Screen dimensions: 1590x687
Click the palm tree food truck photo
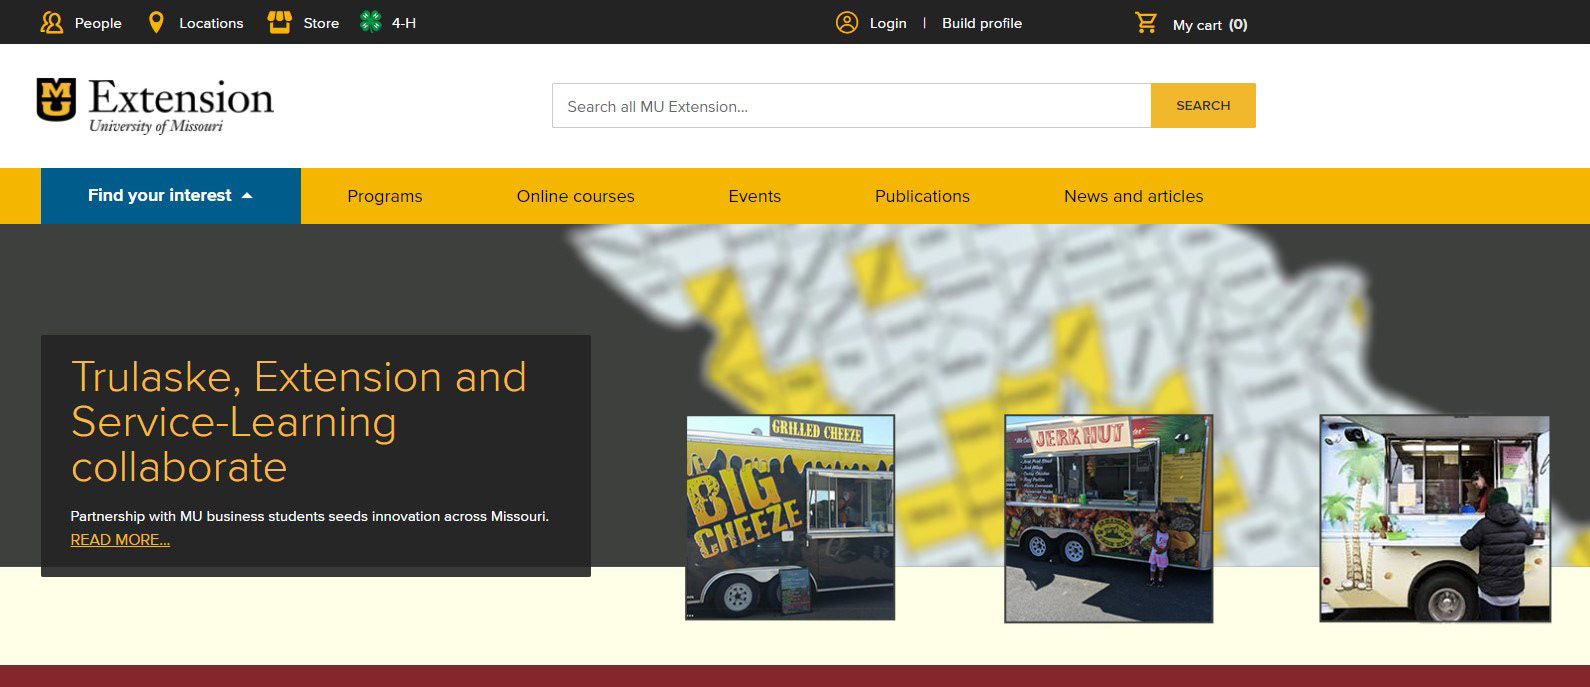(1435, 519)
